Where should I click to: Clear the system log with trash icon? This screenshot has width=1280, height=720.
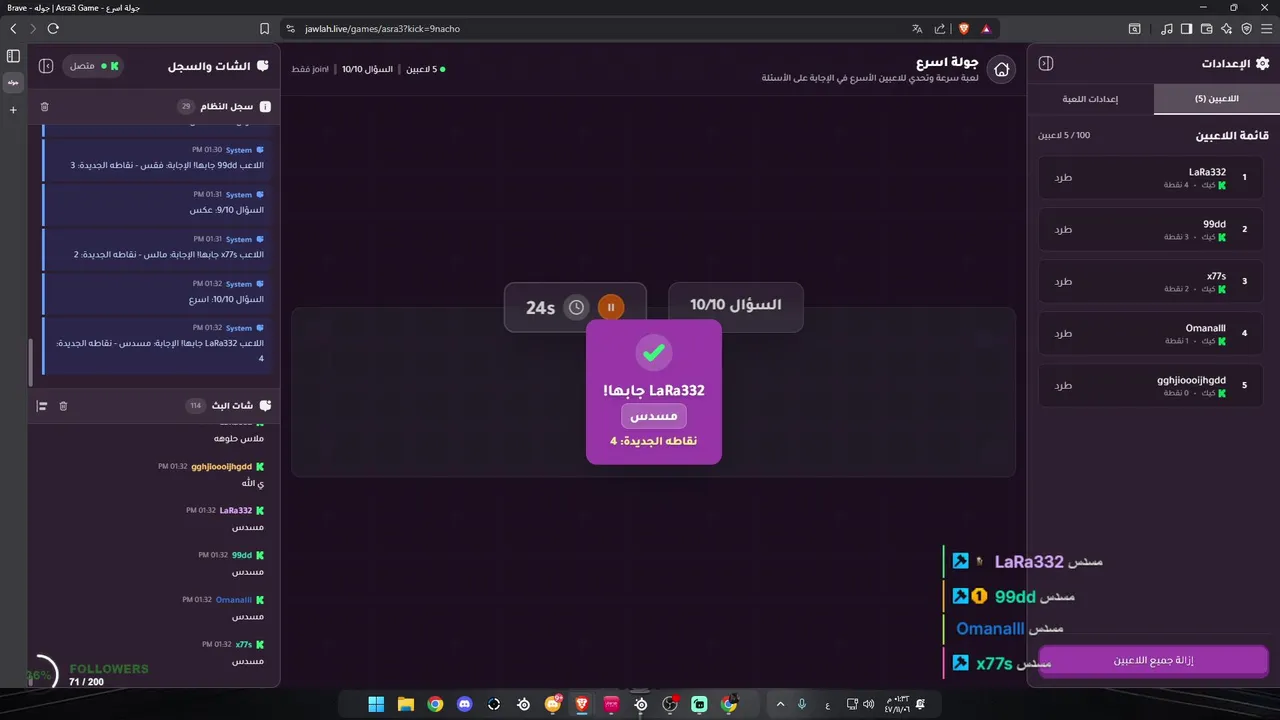pyautogui.click(x=44, y=106)
